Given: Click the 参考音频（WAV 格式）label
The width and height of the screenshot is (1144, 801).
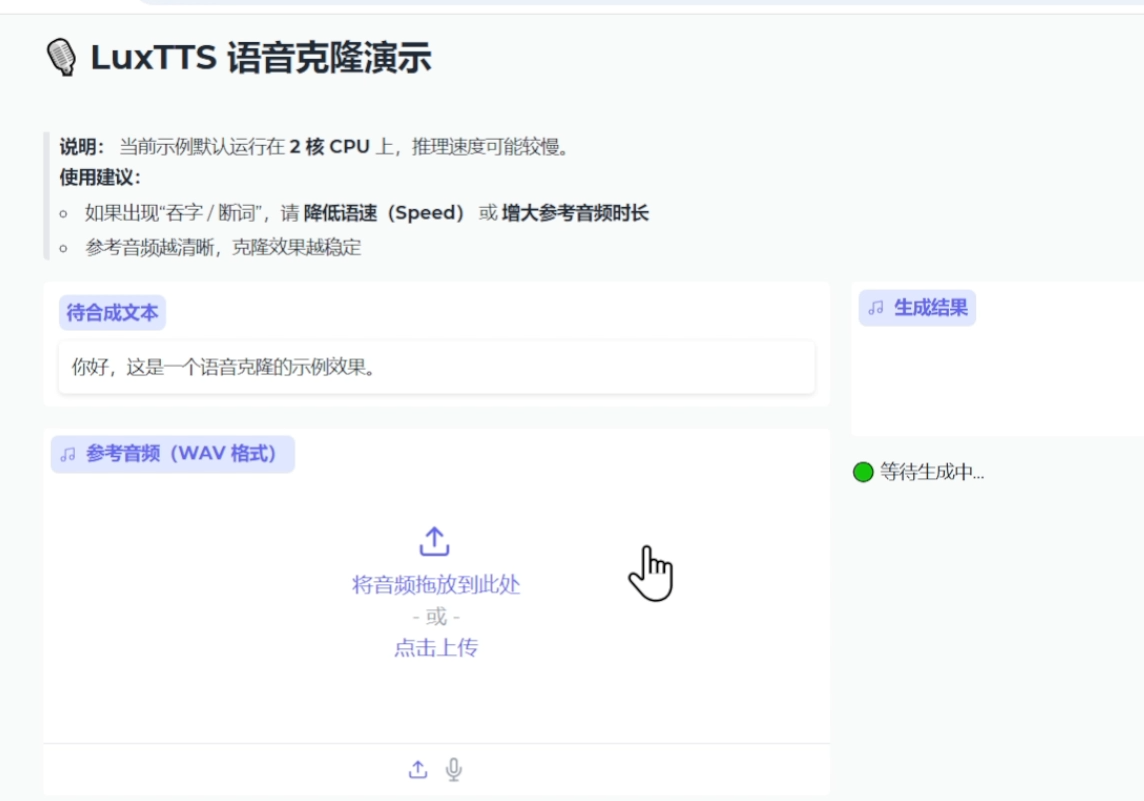Looking at the screenshot, I should pyautogui.click(x=173, y=454).
